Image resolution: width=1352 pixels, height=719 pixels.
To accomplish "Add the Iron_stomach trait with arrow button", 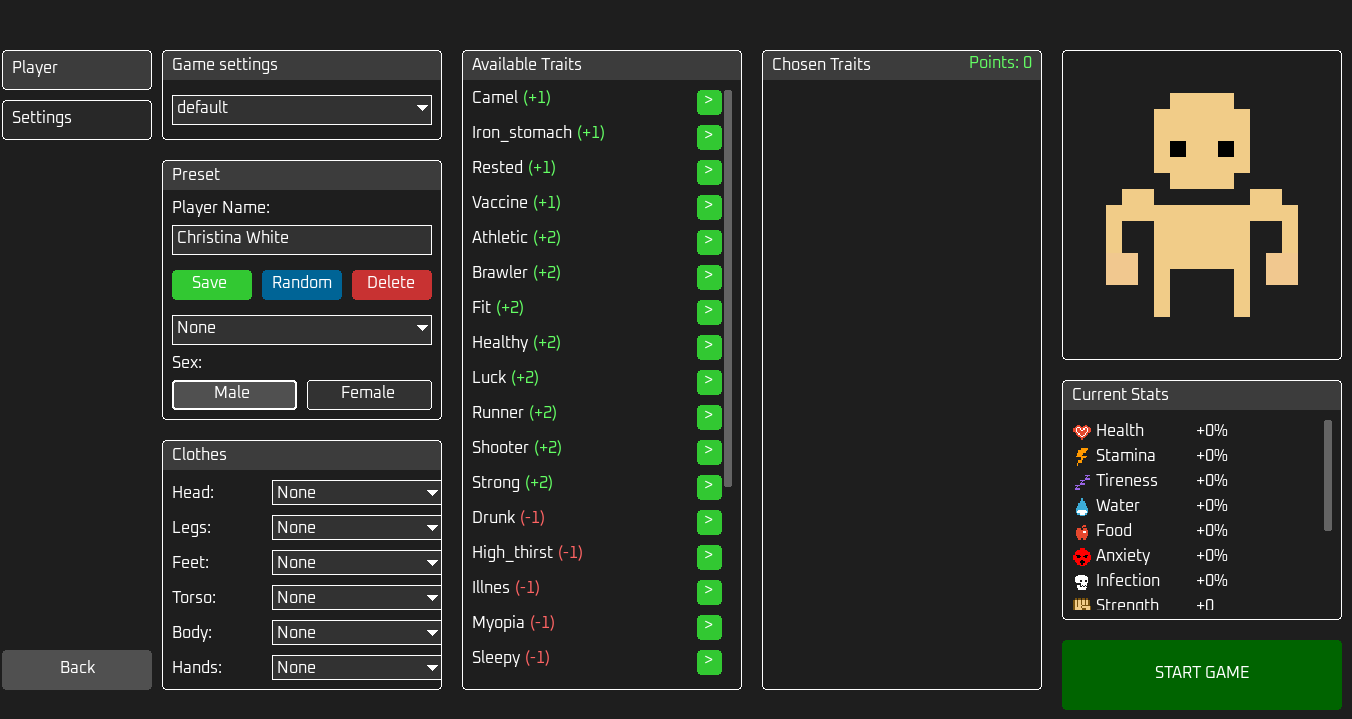I will coord(709,136).
